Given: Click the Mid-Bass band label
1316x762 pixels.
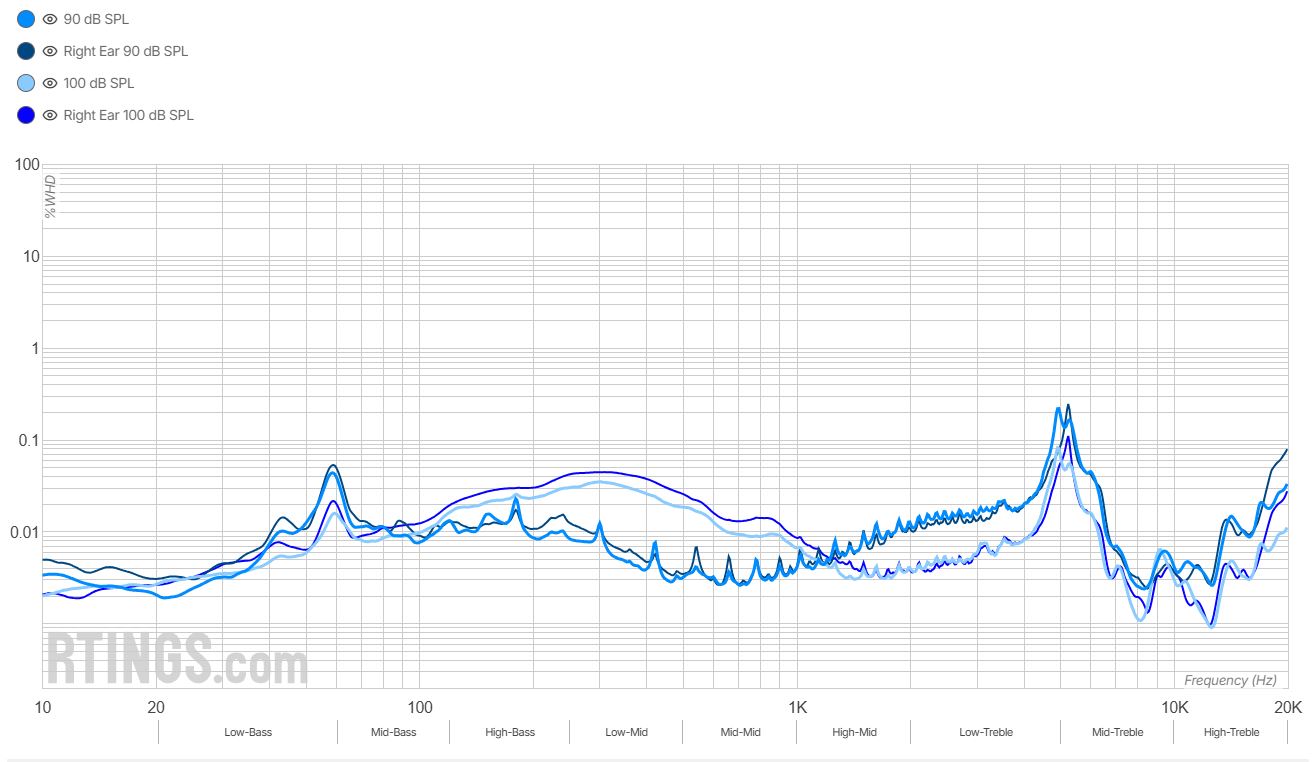Looking at the screenshot, I should click(x=393, y=732).
